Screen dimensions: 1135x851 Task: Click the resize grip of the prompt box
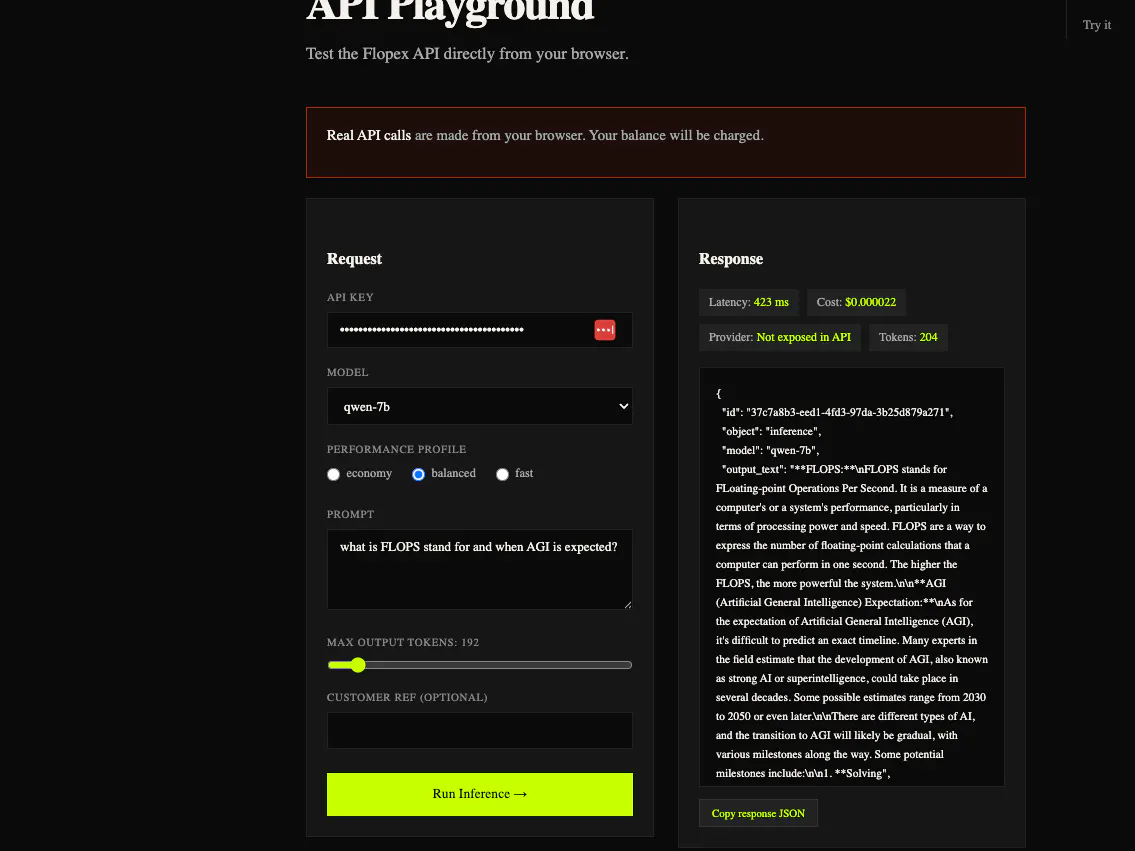(x=628, y=604)
